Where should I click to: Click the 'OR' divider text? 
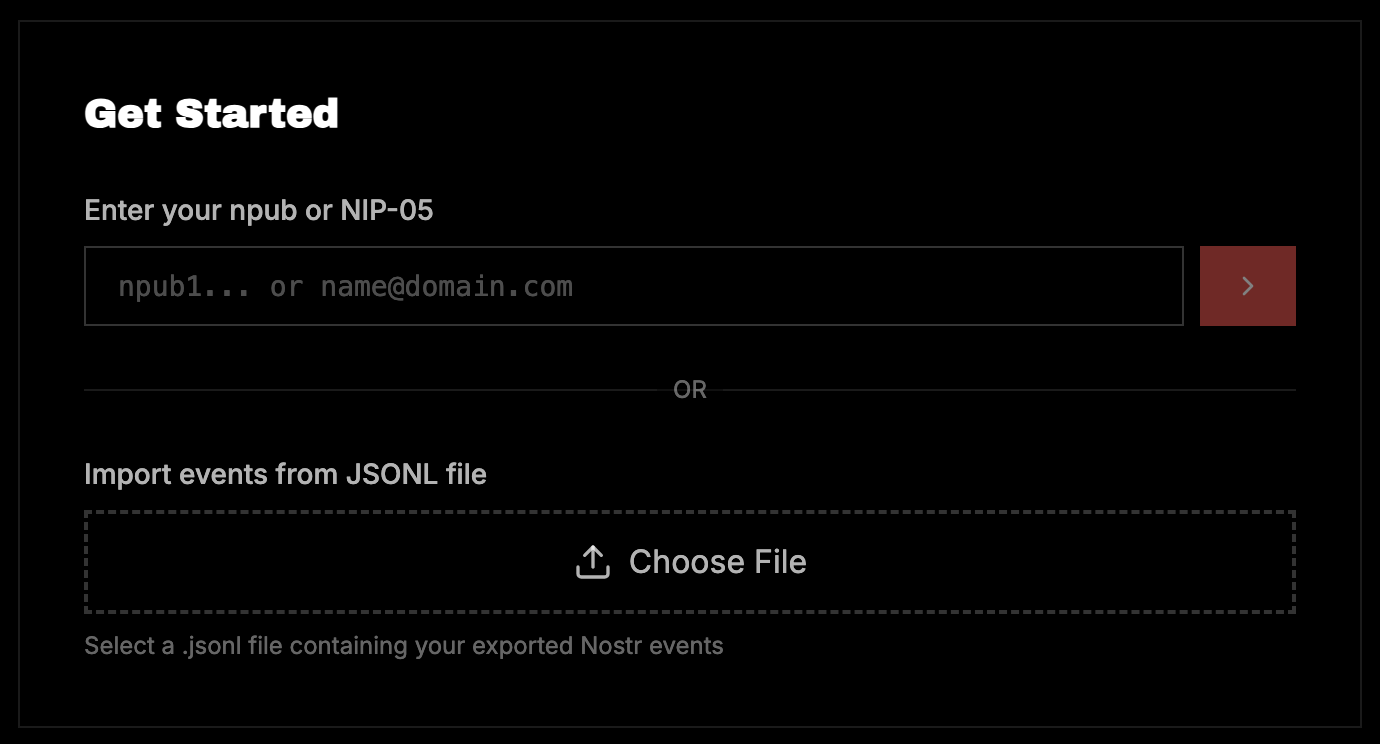point(690,390)
